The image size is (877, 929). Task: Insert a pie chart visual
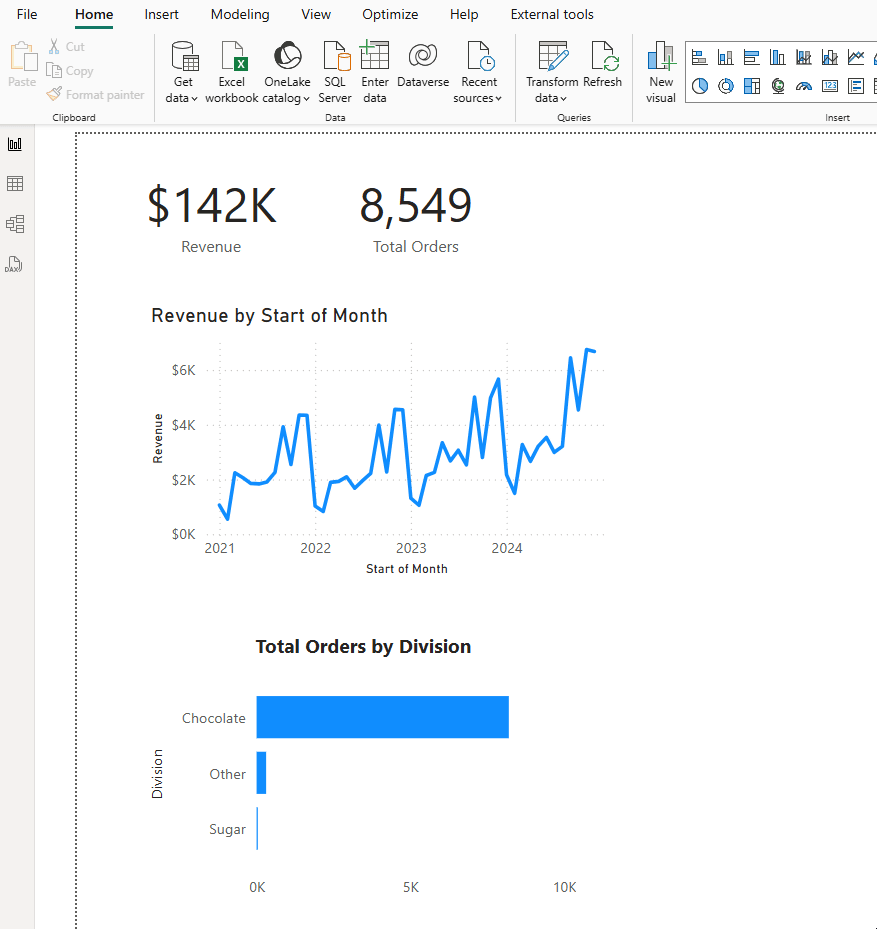(x=700, y=87)
